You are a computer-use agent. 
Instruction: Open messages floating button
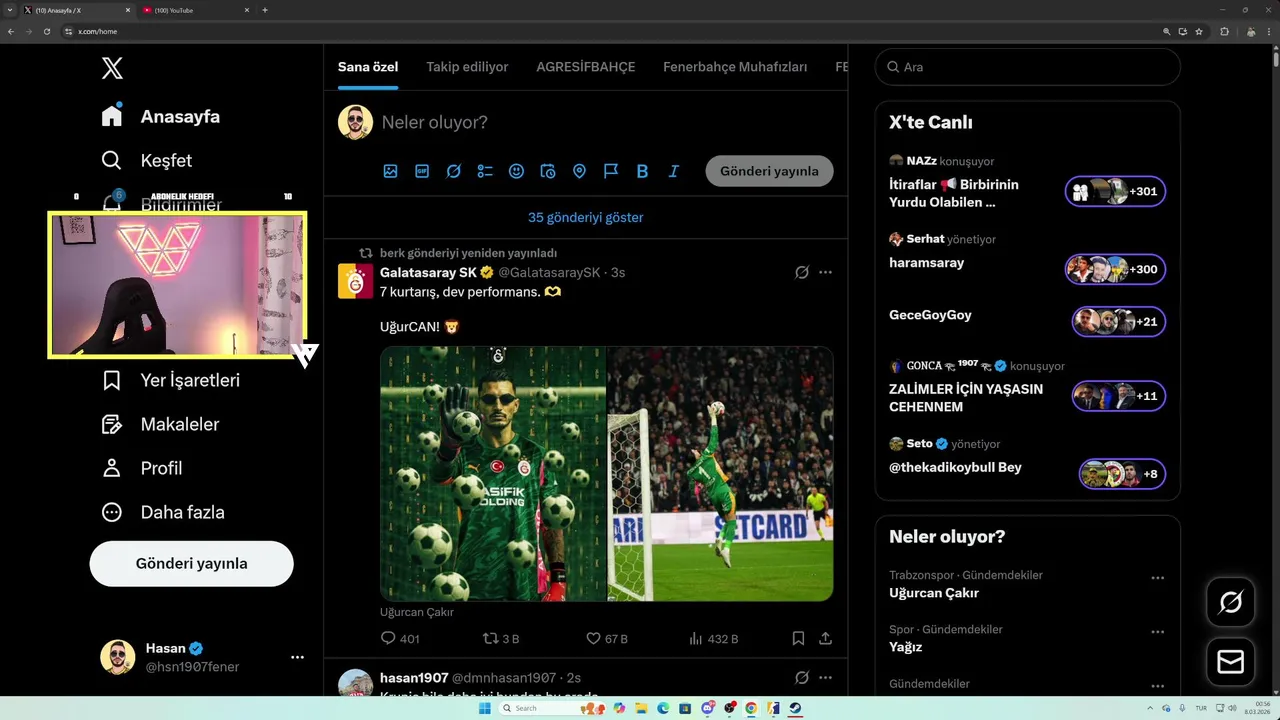[x=1230, y=662]
